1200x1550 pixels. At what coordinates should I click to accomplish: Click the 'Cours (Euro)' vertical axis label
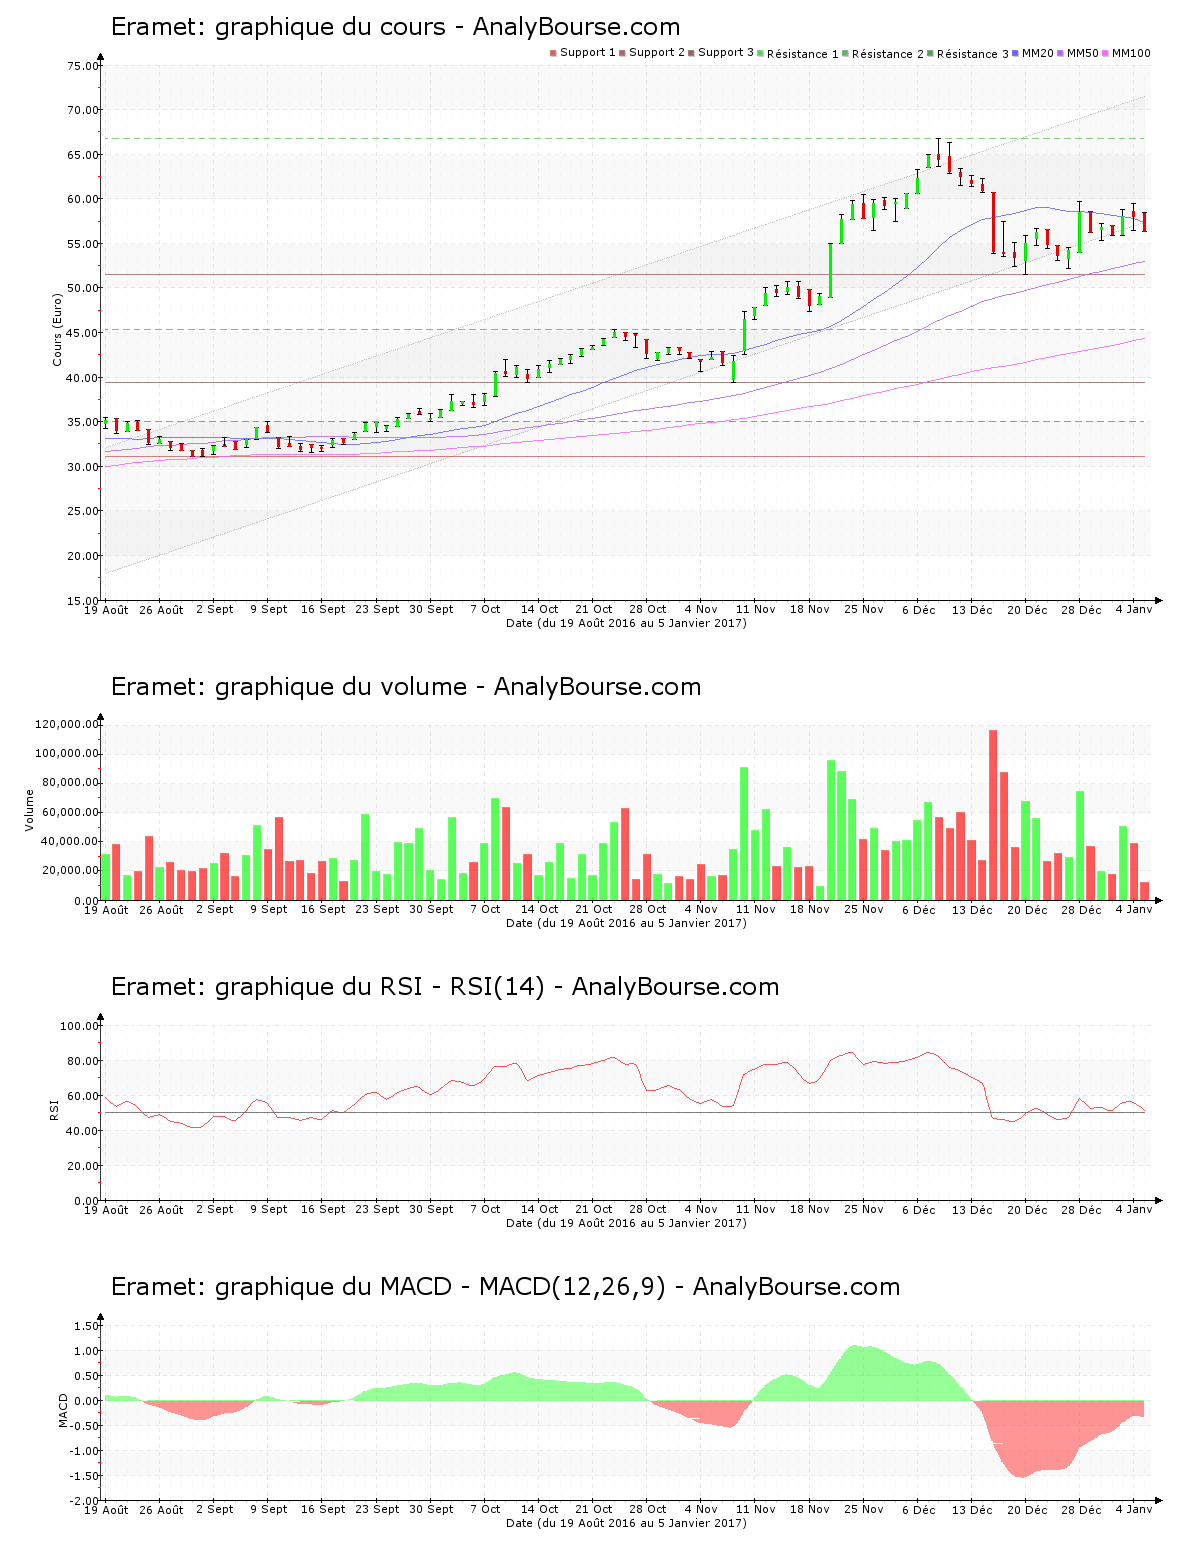pyautogui.click(x=58, y=330)
